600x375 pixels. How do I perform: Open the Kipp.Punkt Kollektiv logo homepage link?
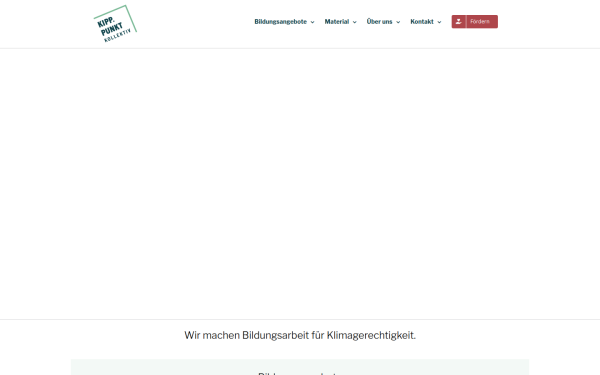pyautogui.click(x=115, y=24)
